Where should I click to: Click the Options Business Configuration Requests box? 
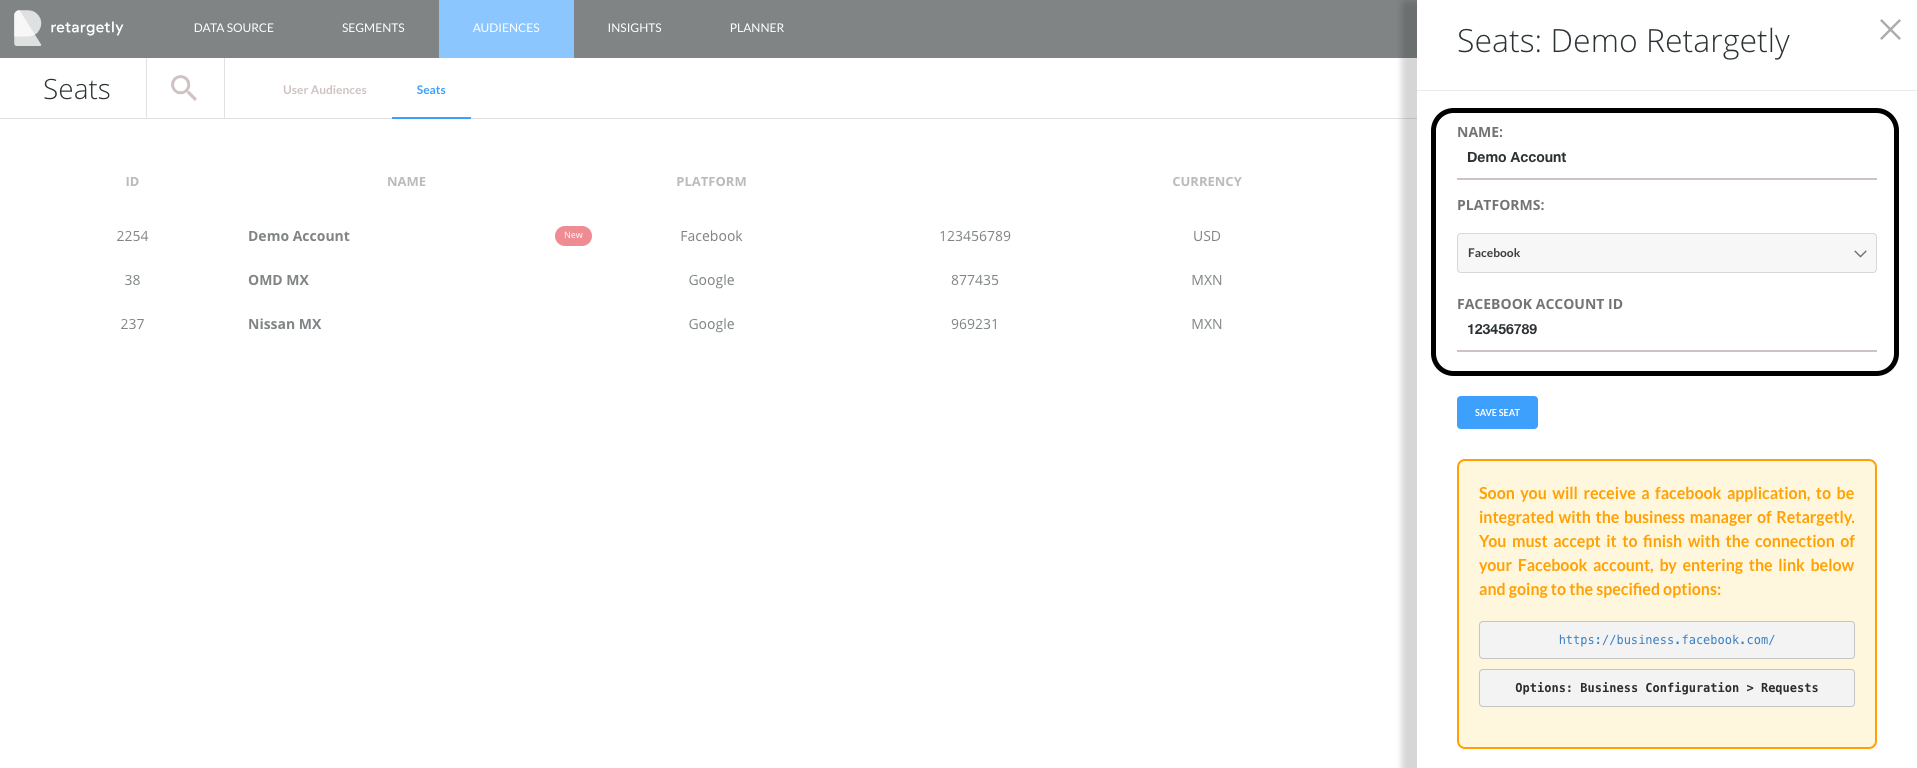pos(1666,688)
